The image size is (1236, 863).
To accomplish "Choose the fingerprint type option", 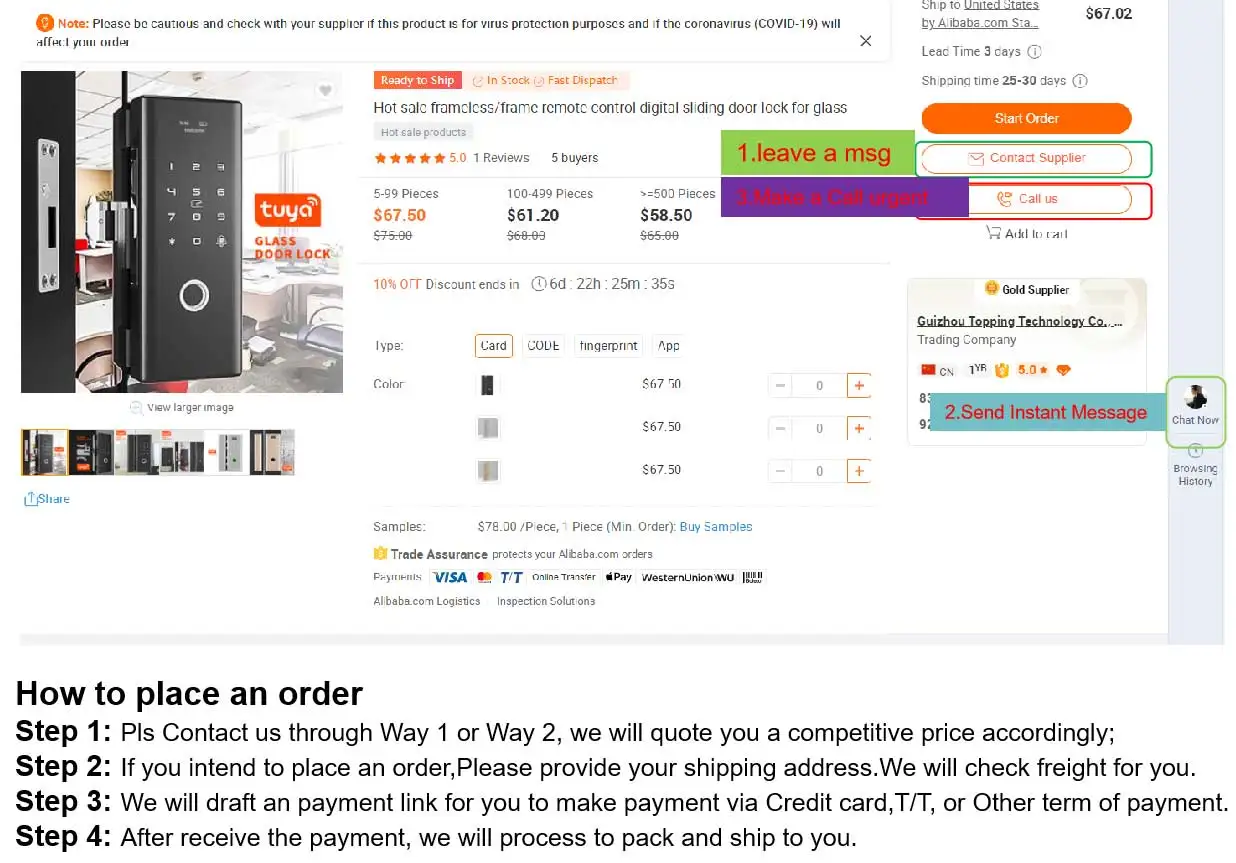I will [x=608, y=346].
